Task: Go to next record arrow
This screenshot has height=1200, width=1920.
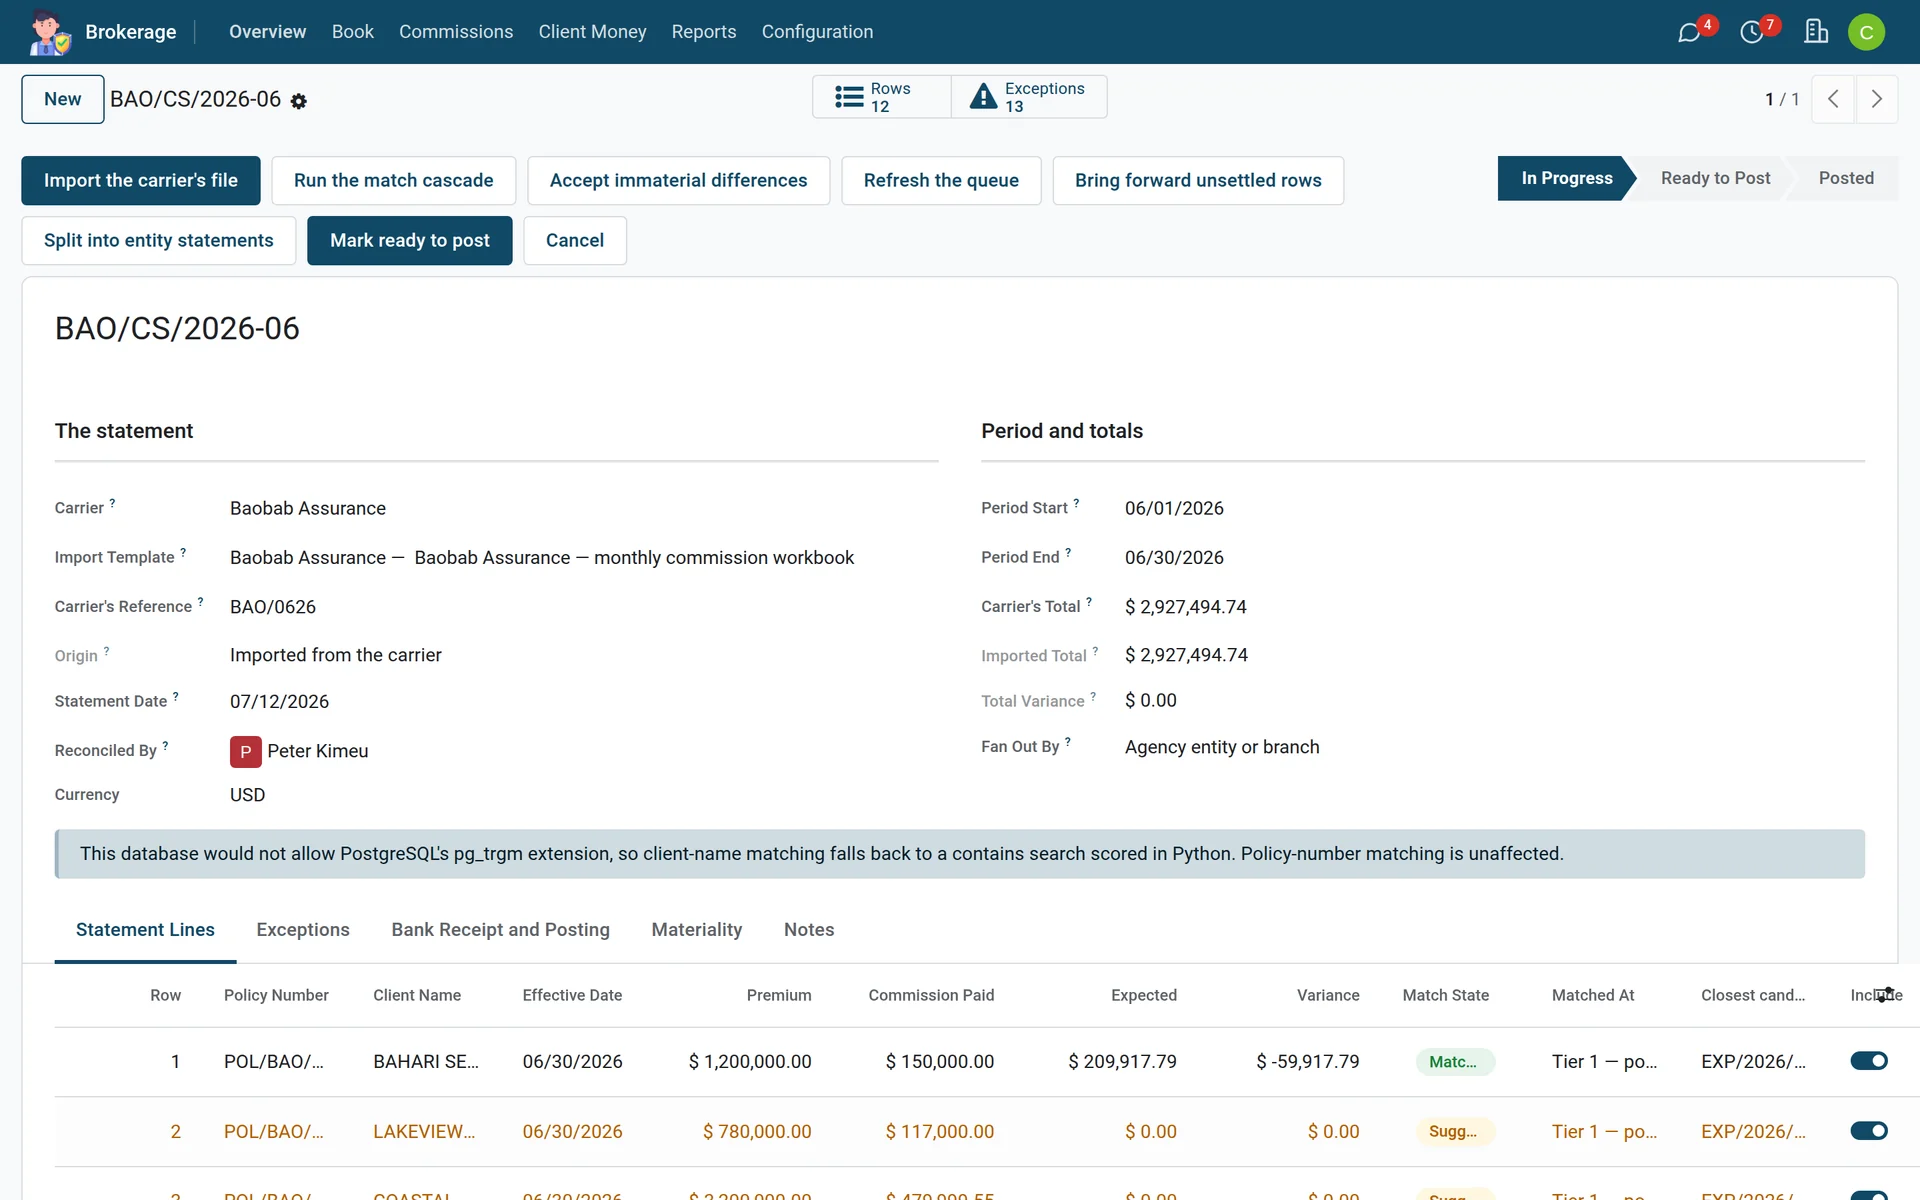Action: (x=1877, y=99)
